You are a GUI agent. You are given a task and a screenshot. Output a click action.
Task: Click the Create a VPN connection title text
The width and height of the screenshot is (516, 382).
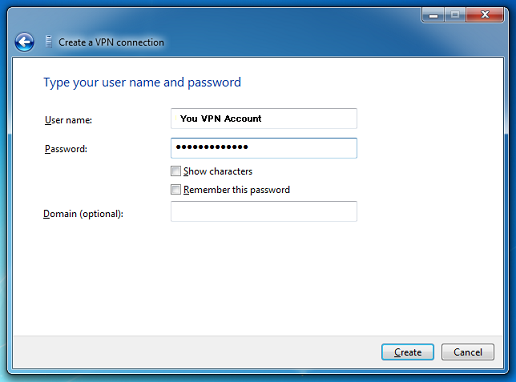[x=111, y=42]
